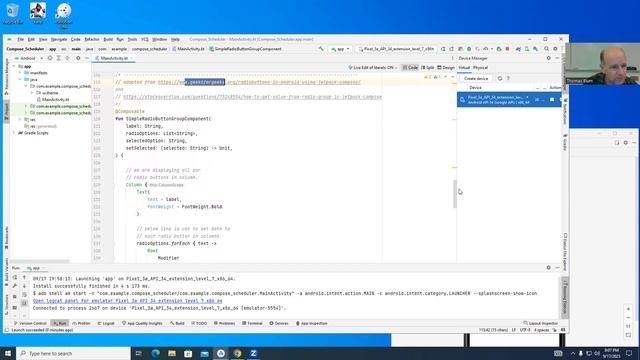Open the Tools menu
640x360 pixels.
tap(132, 40)
